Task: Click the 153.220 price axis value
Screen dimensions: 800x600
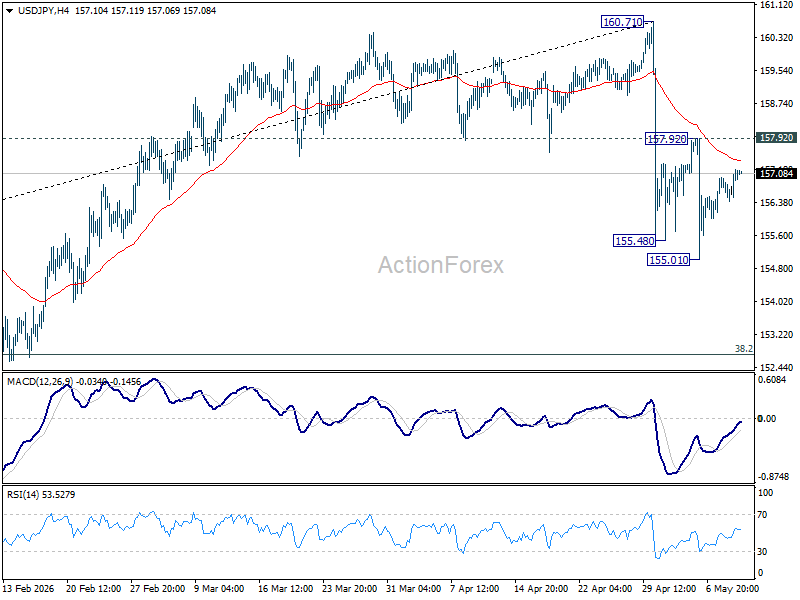Action: point(777,335)
